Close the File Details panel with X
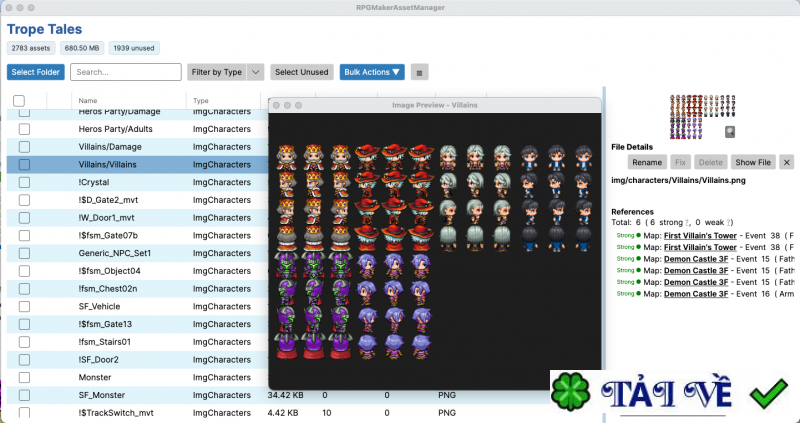The height and width of the screenshot is (423, 800). point(786,162)
